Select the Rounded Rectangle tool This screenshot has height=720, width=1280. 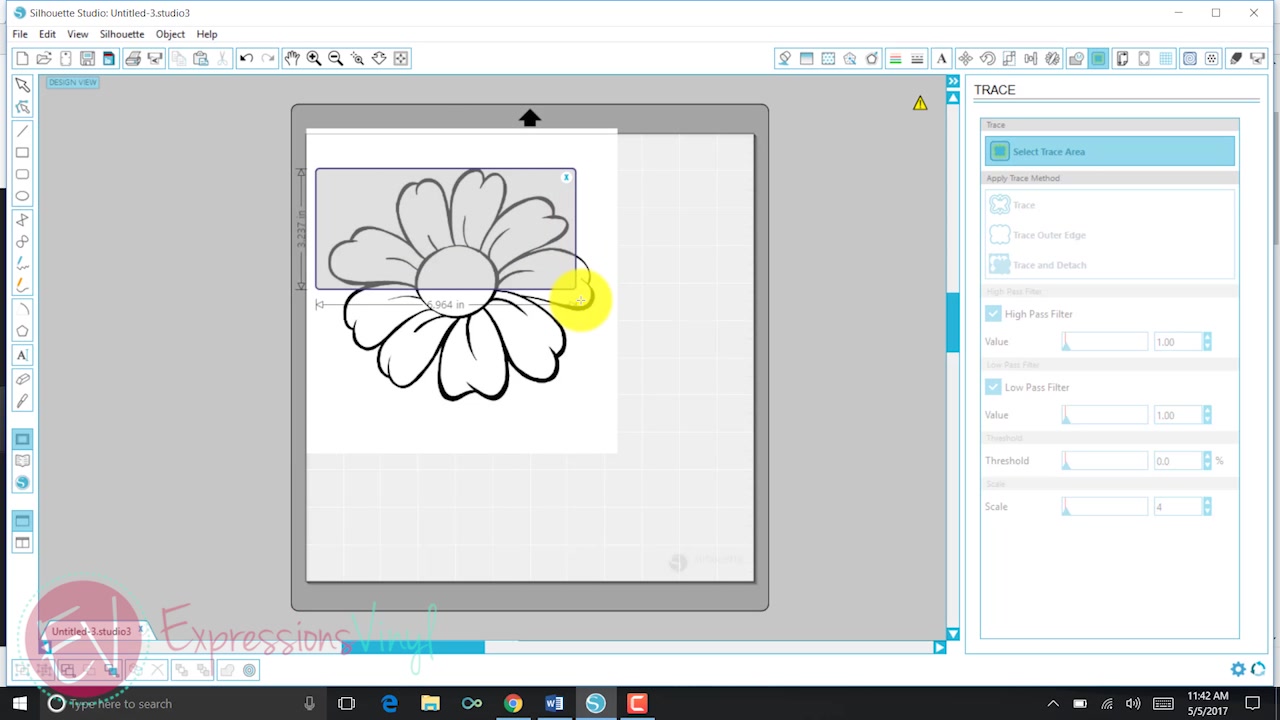click(x=22, y=175)
